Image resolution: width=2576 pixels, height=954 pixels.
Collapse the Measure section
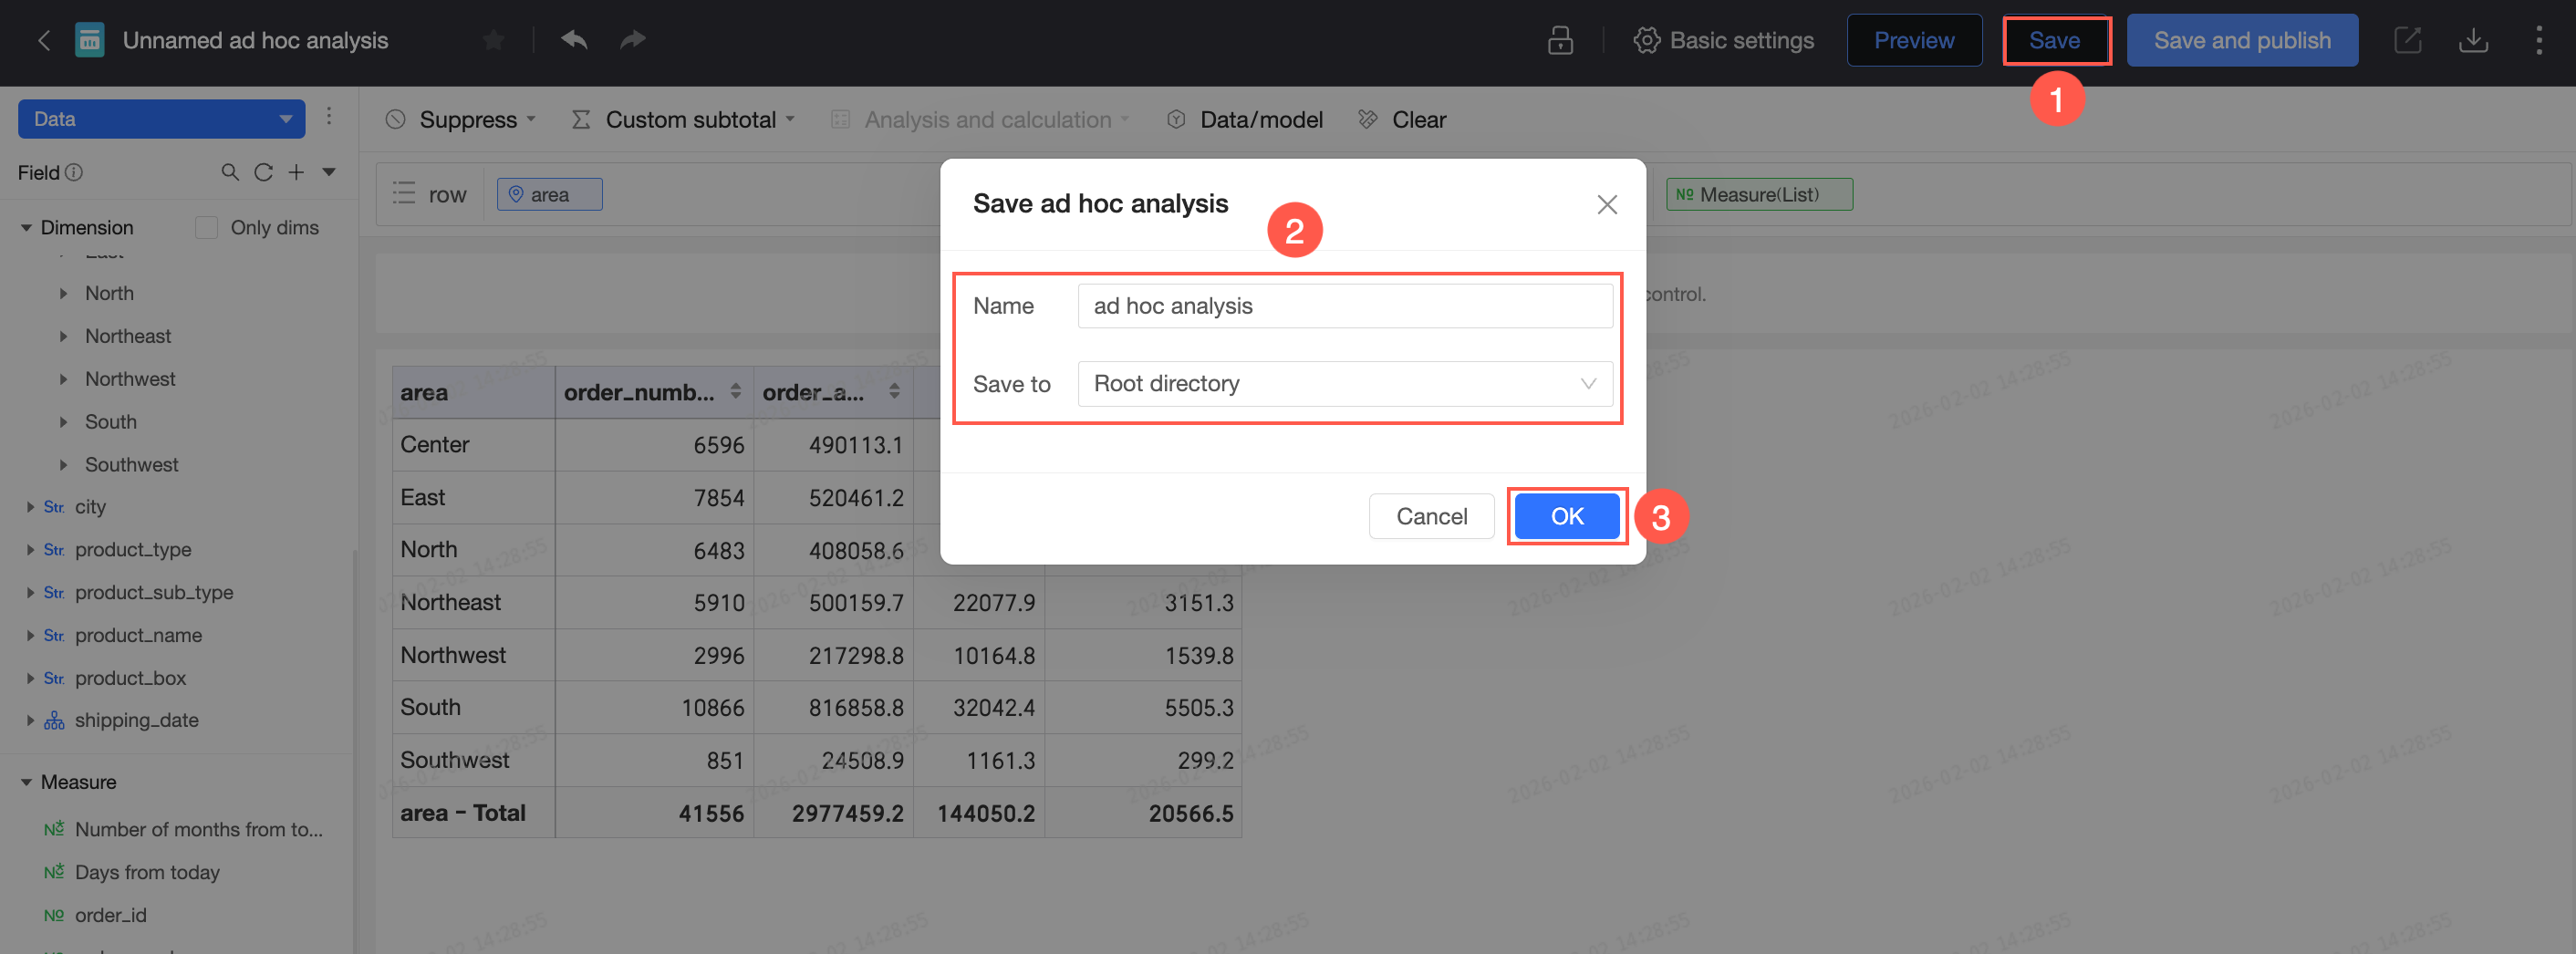click(x=26, y=782)
